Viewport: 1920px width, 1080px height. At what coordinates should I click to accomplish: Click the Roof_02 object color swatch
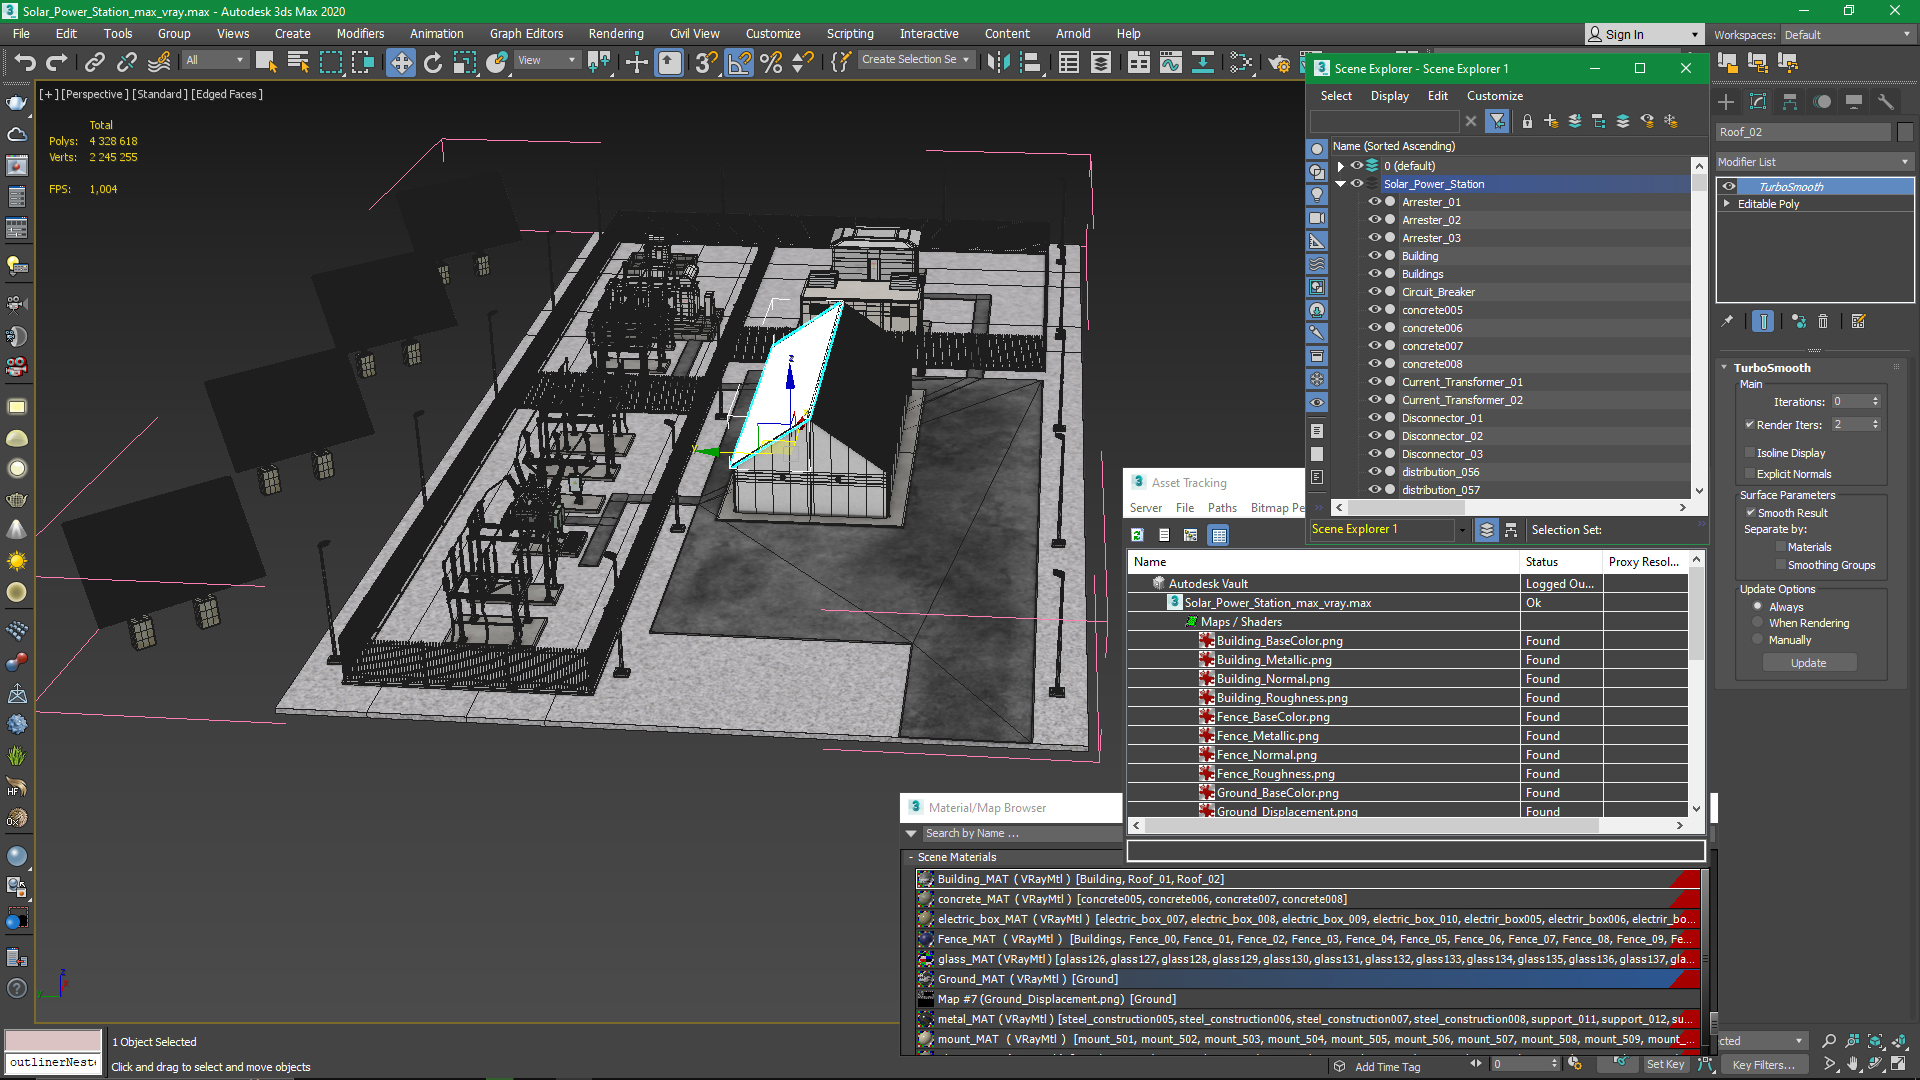pos(1905,132)
